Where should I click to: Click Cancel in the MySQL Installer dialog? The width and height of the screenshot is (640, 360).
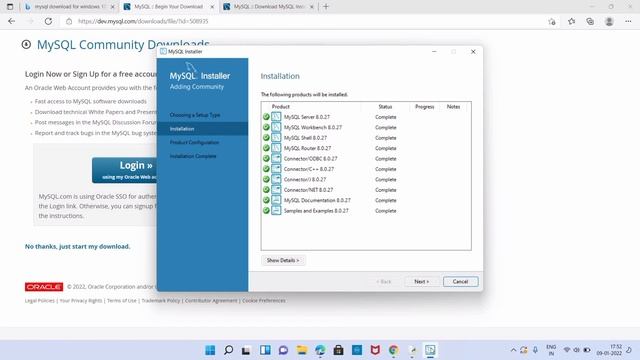(x=460, y=282)
